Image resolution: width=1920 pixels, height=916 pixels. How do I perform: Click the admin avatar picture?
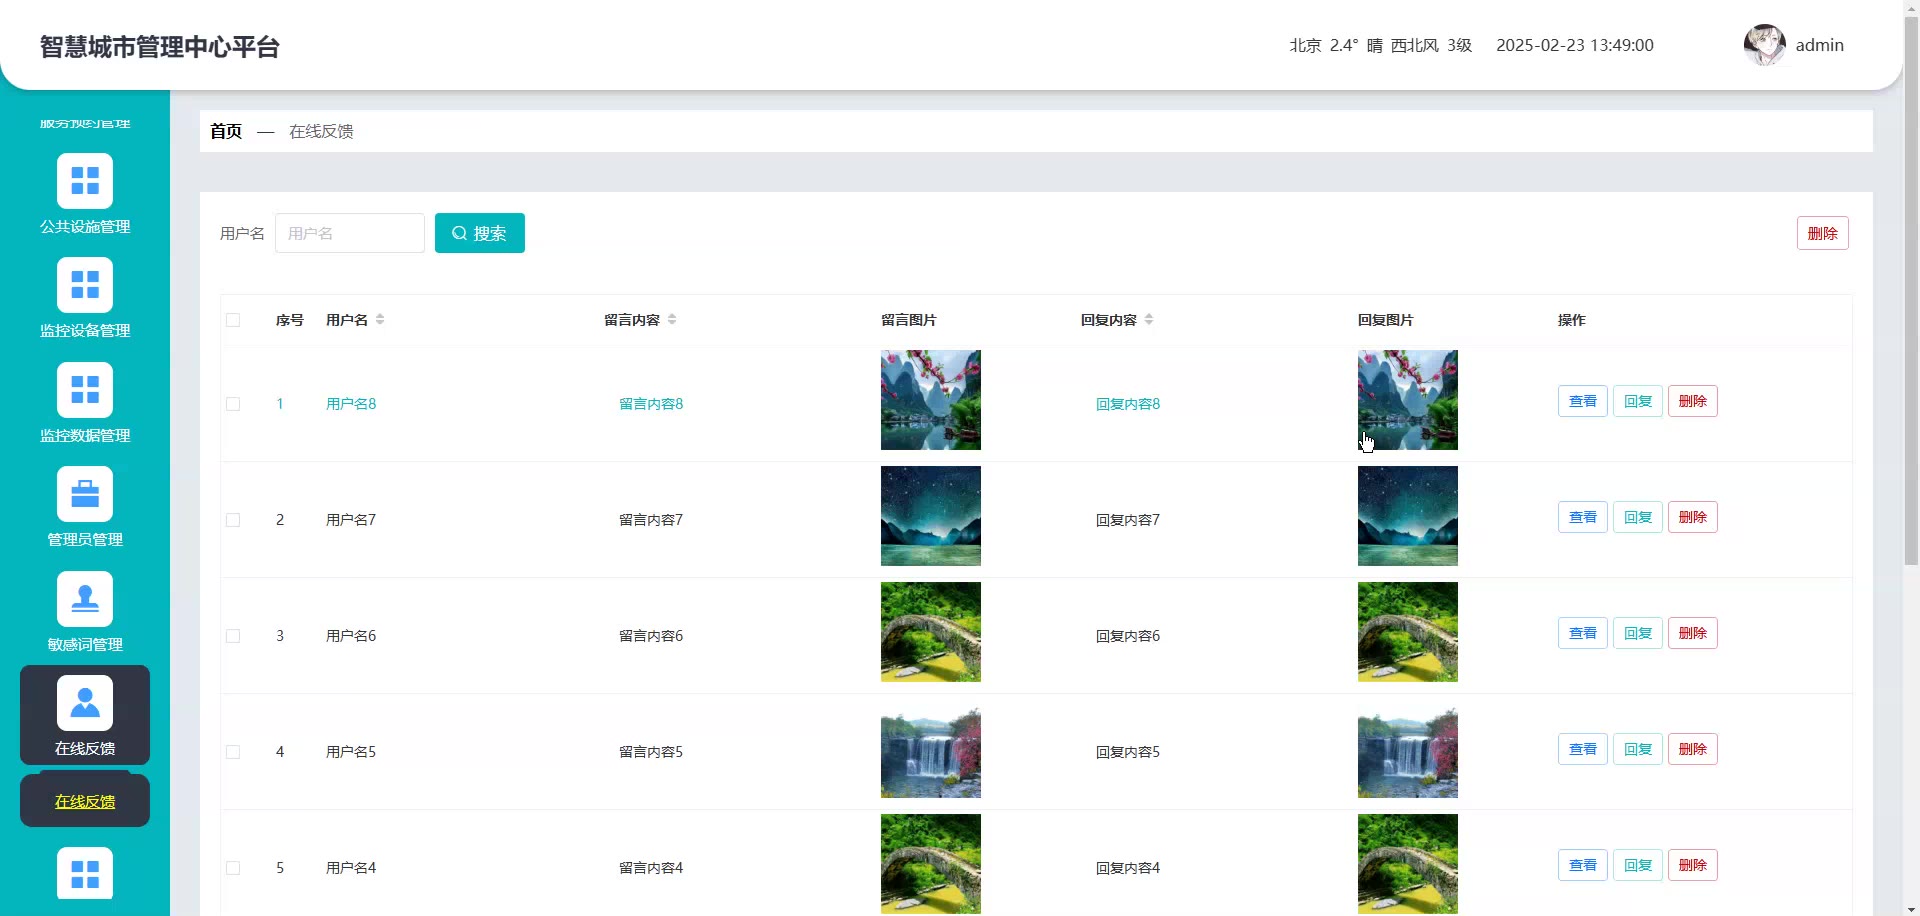[x=1764, y=45]
